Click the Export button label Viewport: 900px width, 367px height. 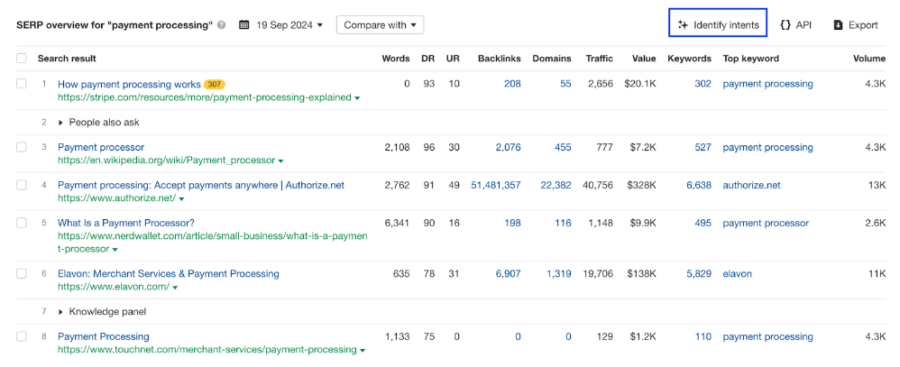863,25
